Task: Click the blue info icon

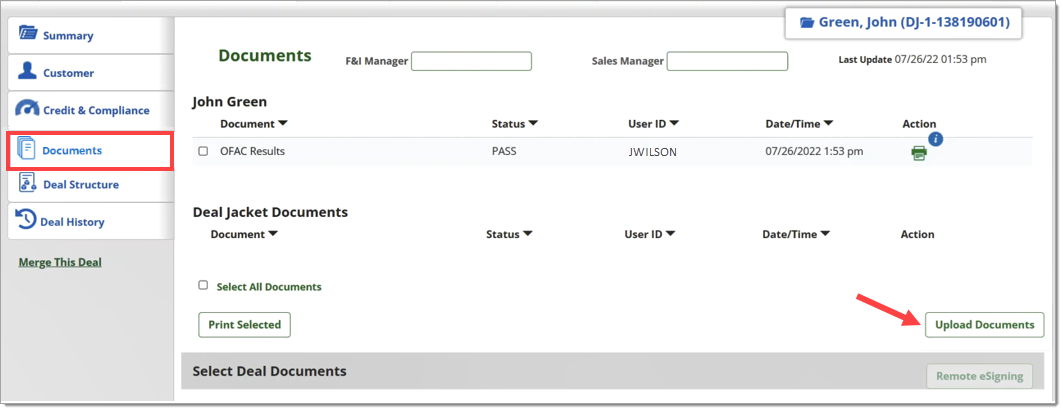Action: [936, 139]
